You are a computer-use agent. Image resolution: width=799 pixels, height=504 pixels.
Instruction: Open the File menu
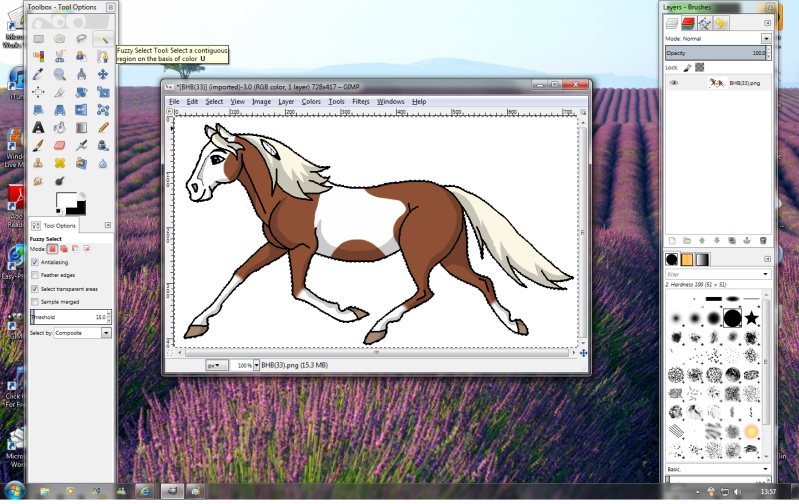(x=174, y=101)
